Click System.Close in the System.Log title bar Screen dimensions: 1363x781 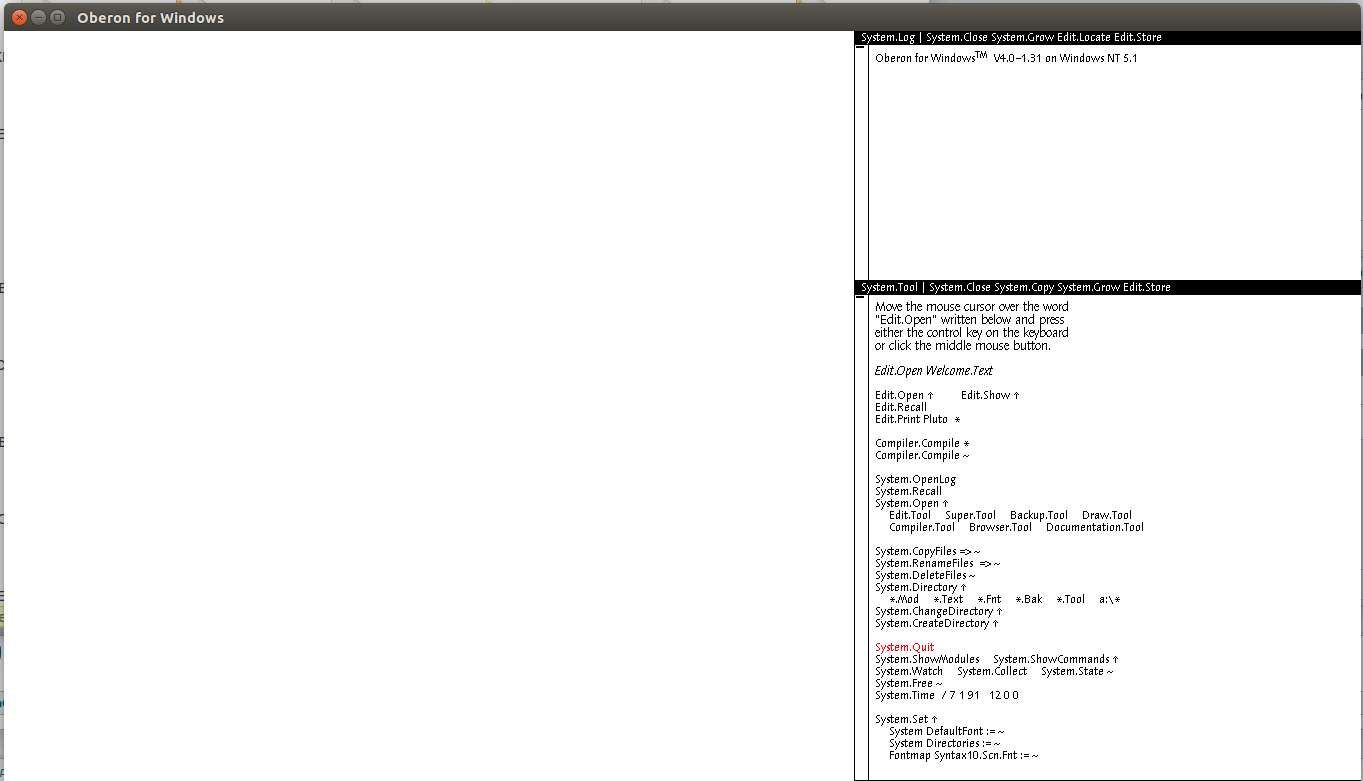pos(957,38)
